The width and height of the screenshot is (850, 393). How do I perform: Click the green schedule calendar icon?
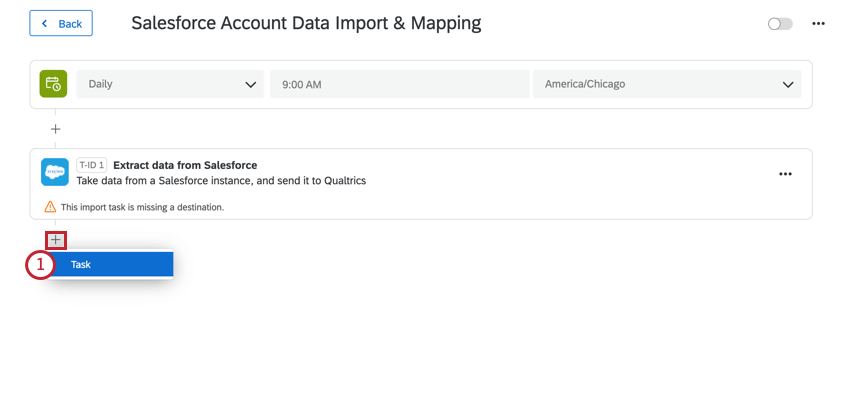(x=53, y=84)
